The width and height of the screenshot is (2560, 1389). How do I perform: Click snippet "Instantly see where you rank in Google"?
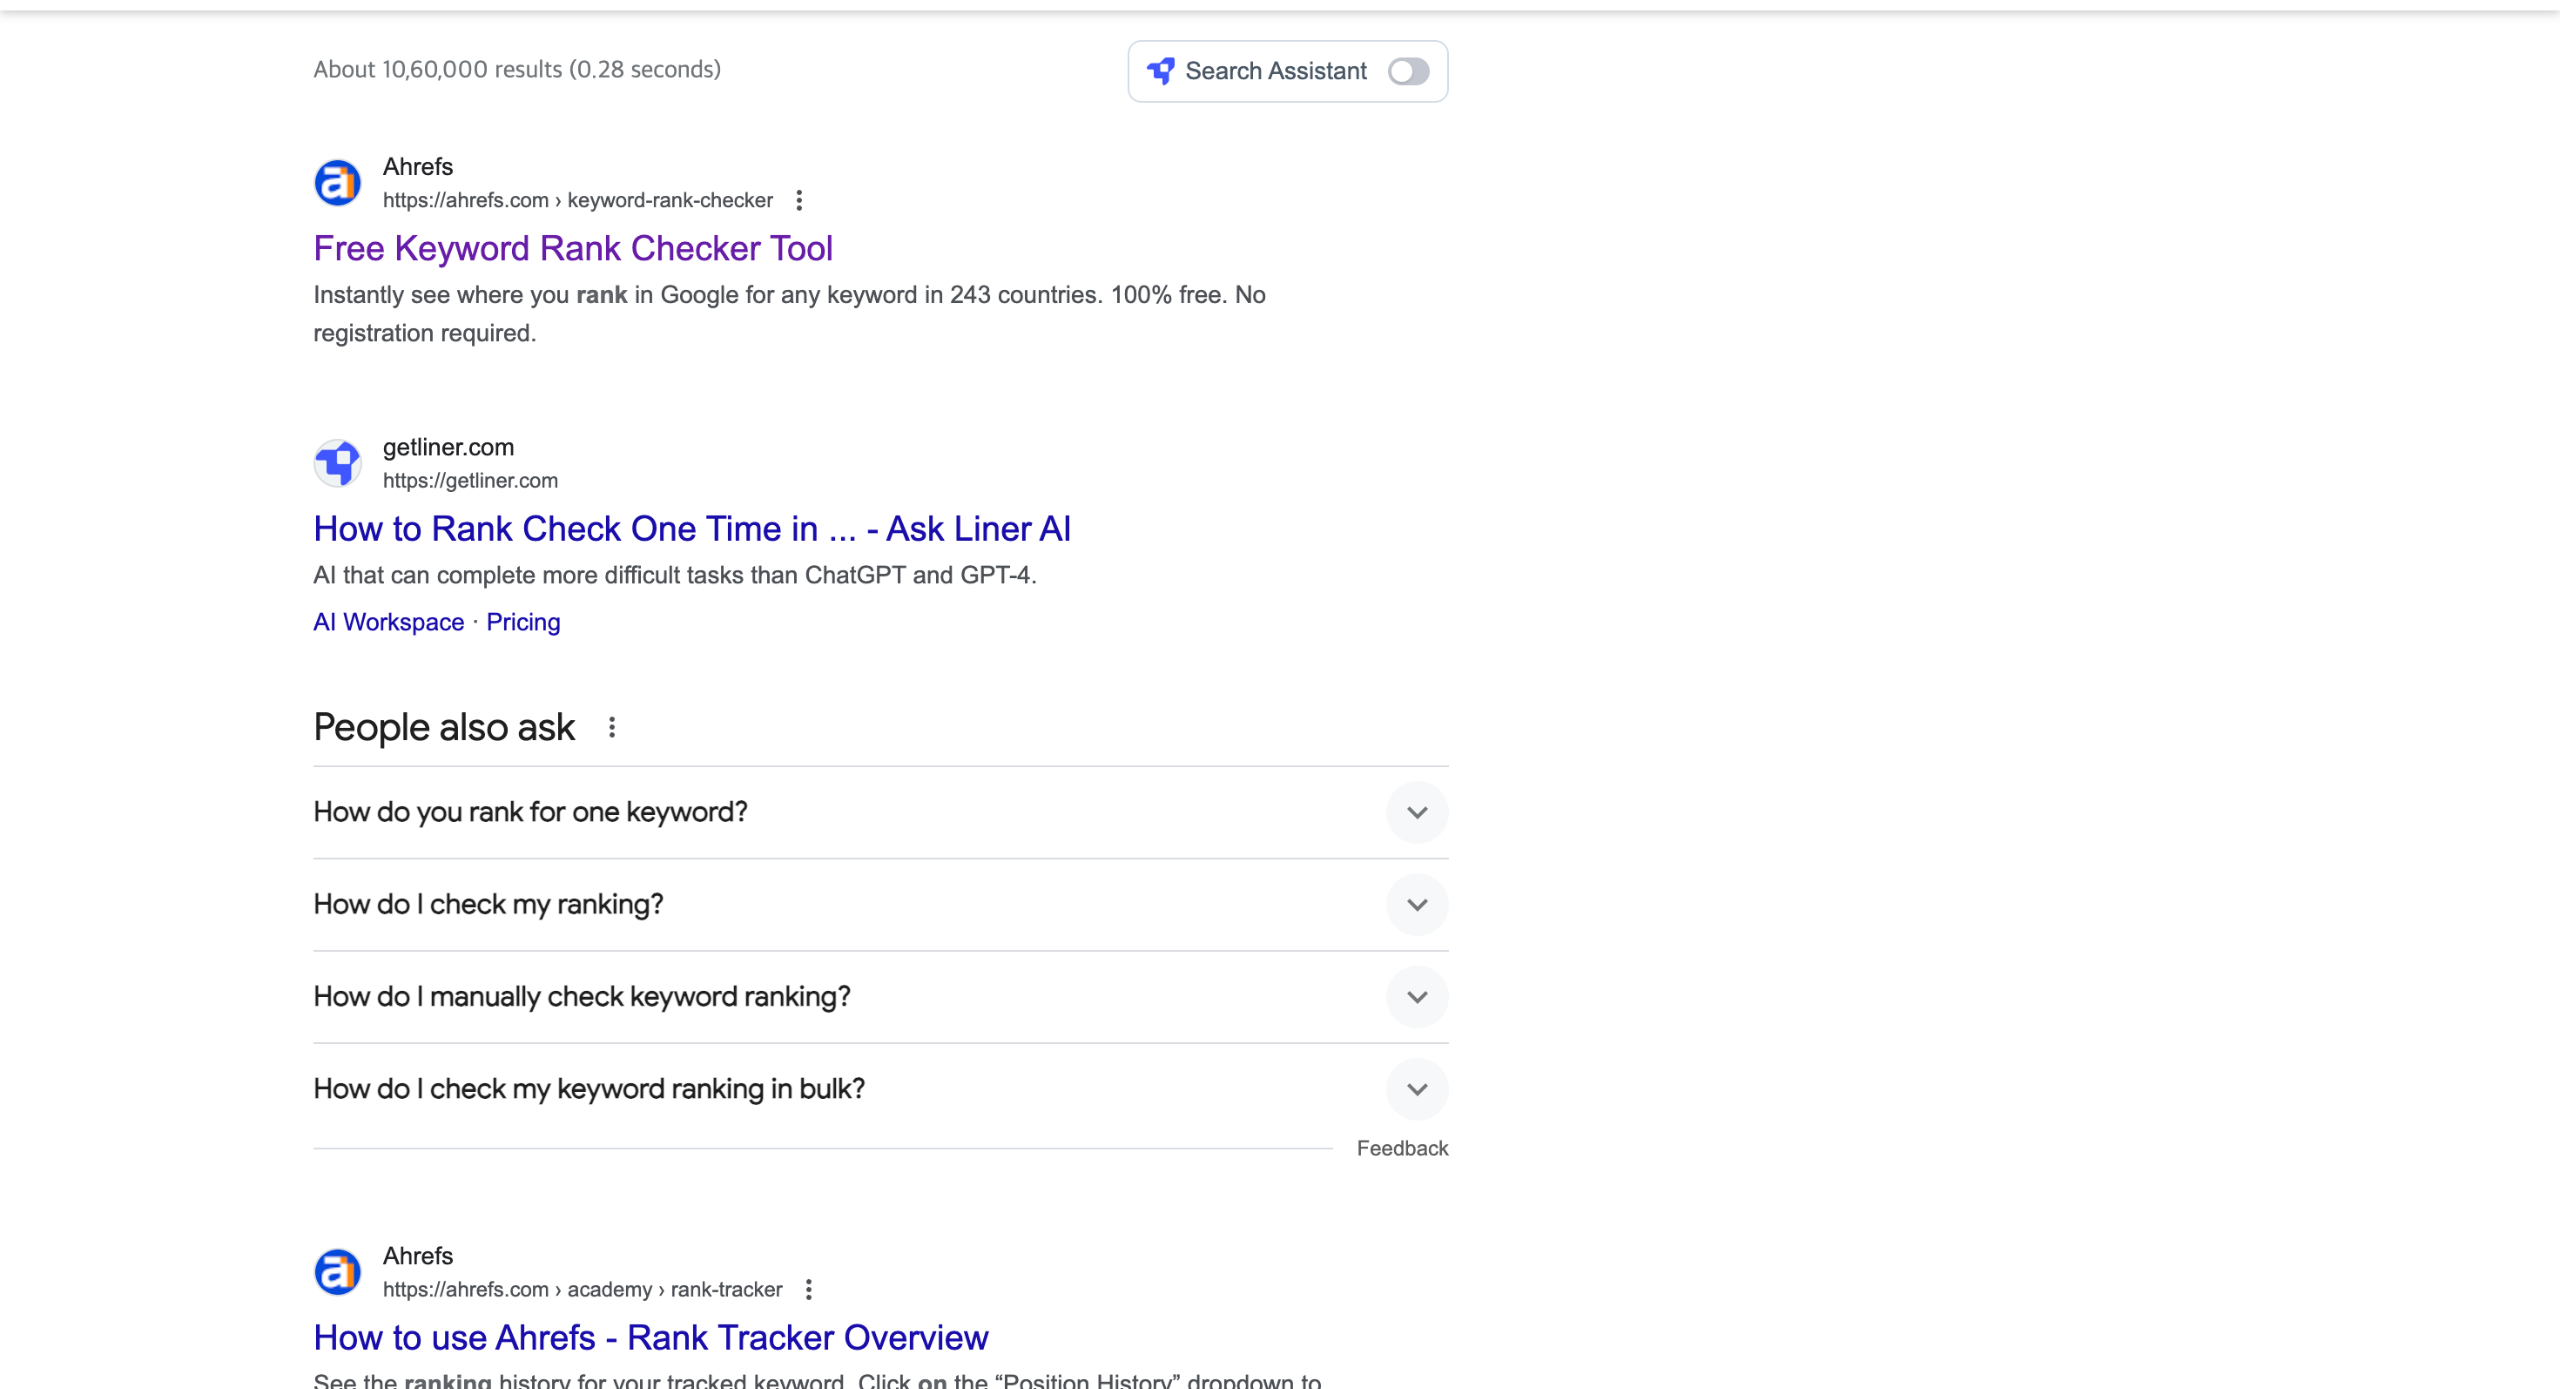click(x=790, y=314)
